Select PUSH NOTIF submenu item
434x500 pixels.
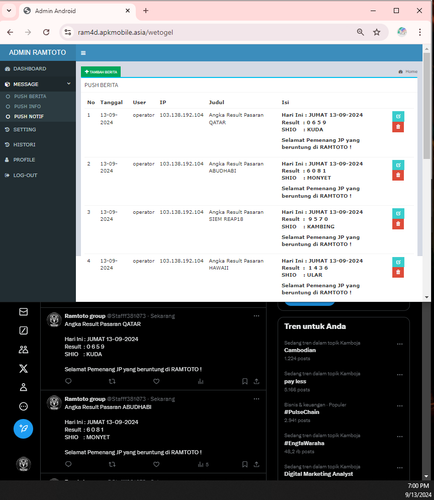pyautogui.click(x=29, y=116)
